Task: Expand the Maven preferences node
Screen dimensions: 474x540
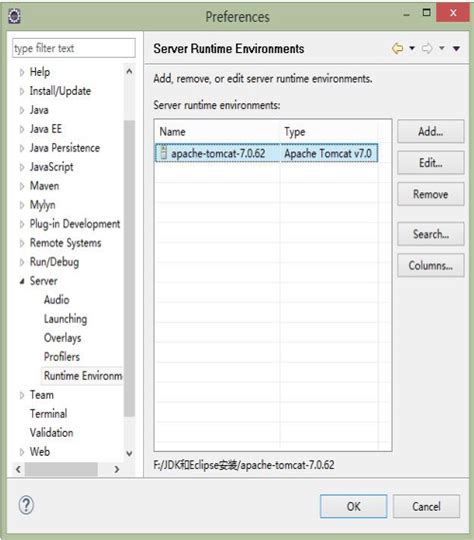Action: (22, 186)
